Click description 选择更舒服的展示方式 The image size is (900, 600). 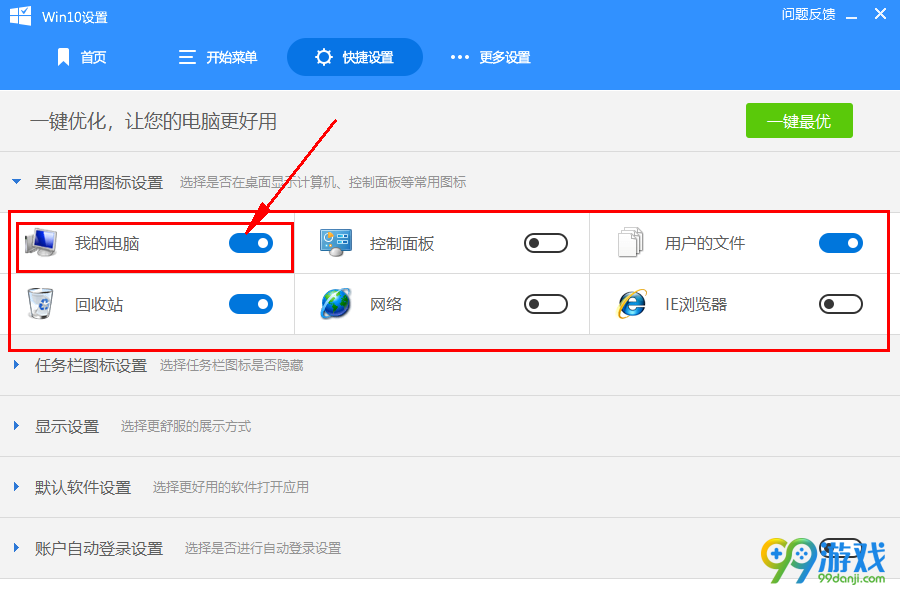coord(186,426)
